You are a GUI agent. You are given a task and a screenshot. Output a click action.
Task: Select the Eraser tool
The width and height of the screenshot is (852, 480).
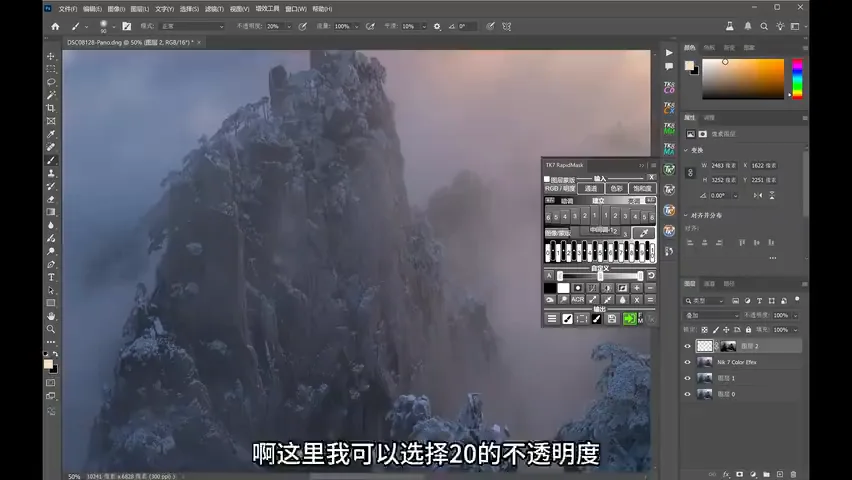coord(51,199)
